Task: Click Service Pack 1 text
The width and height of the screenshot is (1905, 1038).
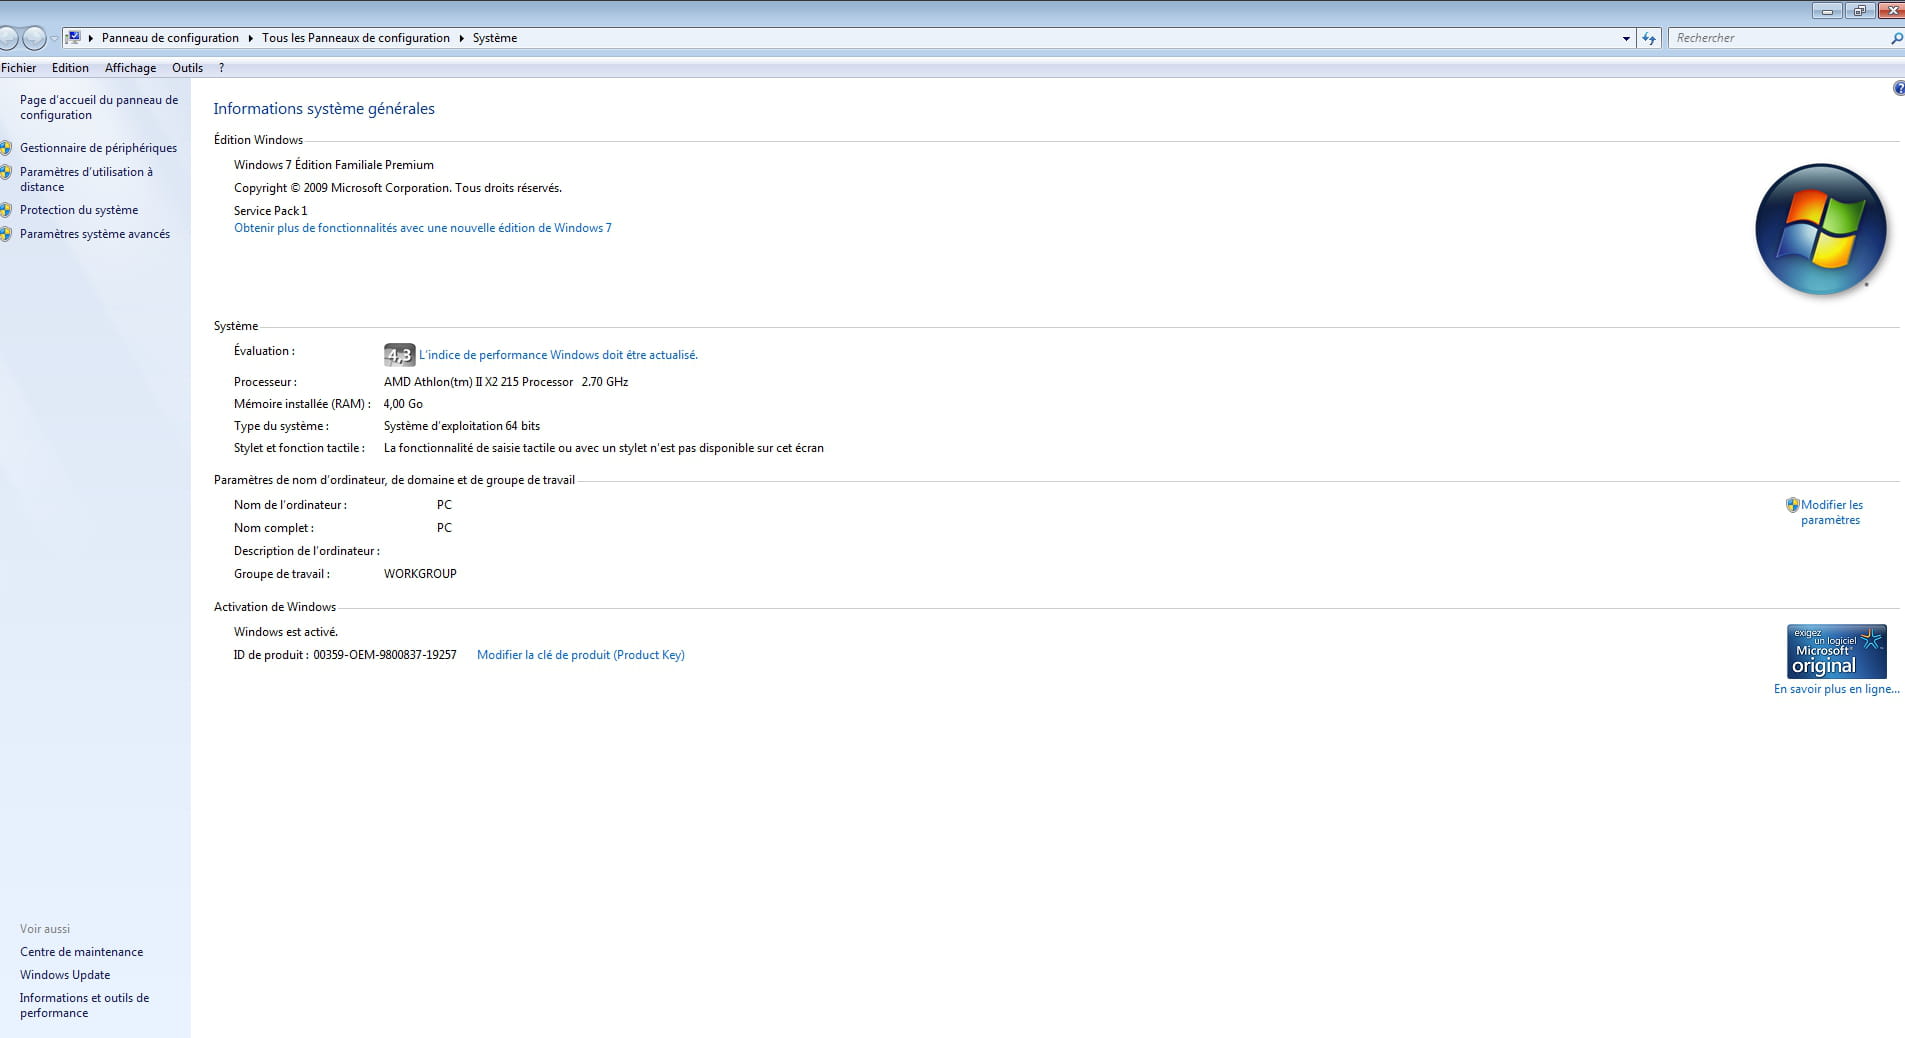Action: (271, 211)
